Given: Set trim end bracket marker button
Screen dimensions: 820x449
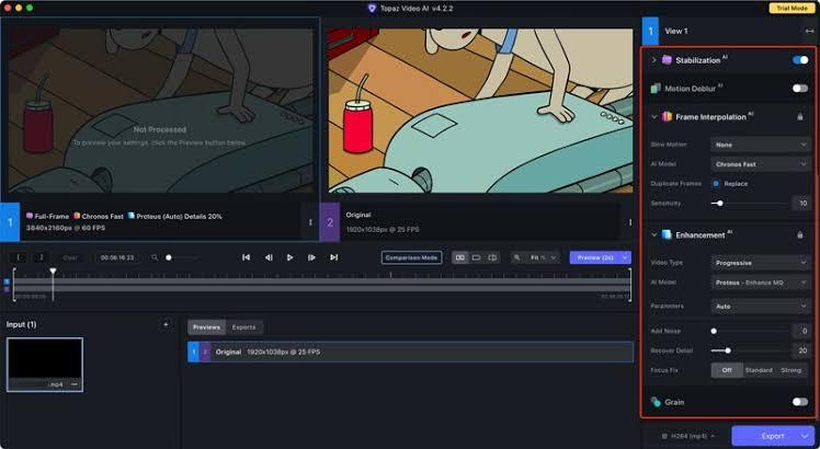Looking at the screenshot, I should point(41,258).
